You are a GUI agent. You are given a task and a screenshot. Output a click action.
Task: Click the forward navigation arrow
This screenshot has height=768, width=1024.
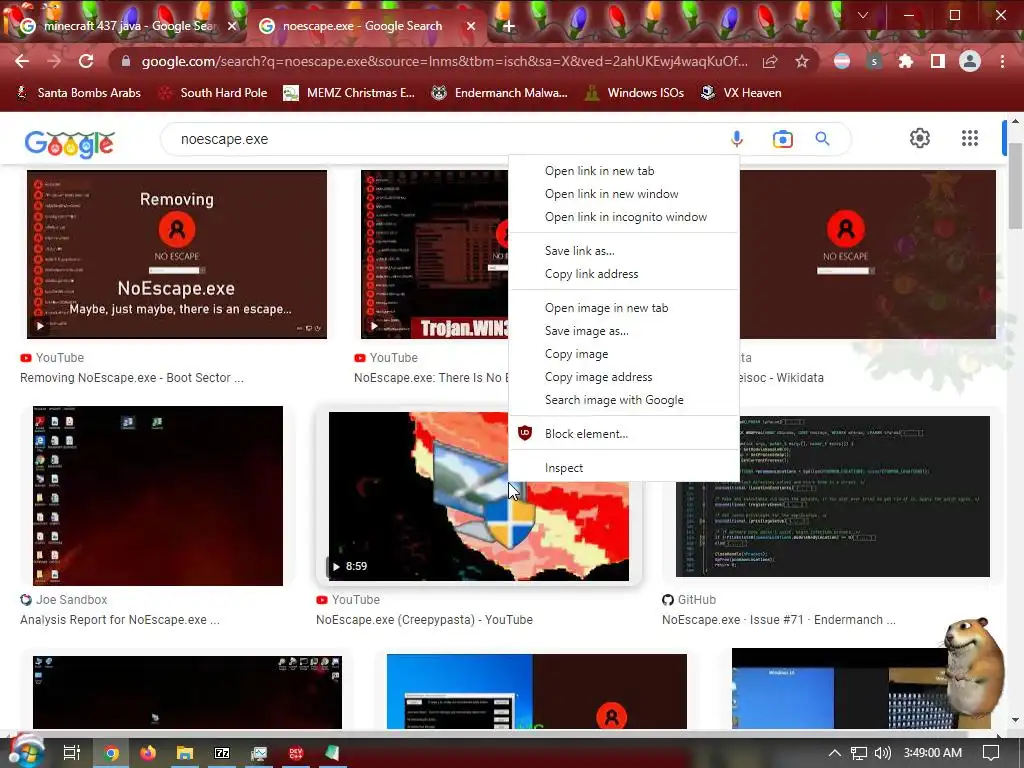tap(54, 61)
